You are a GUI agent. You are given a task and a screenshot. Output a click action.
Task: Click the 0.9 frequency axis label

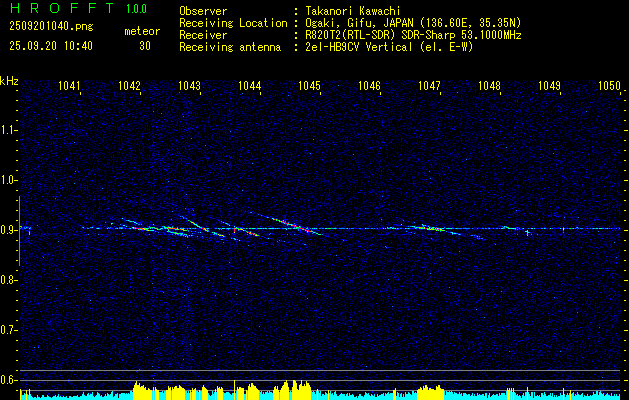(8, 230)
